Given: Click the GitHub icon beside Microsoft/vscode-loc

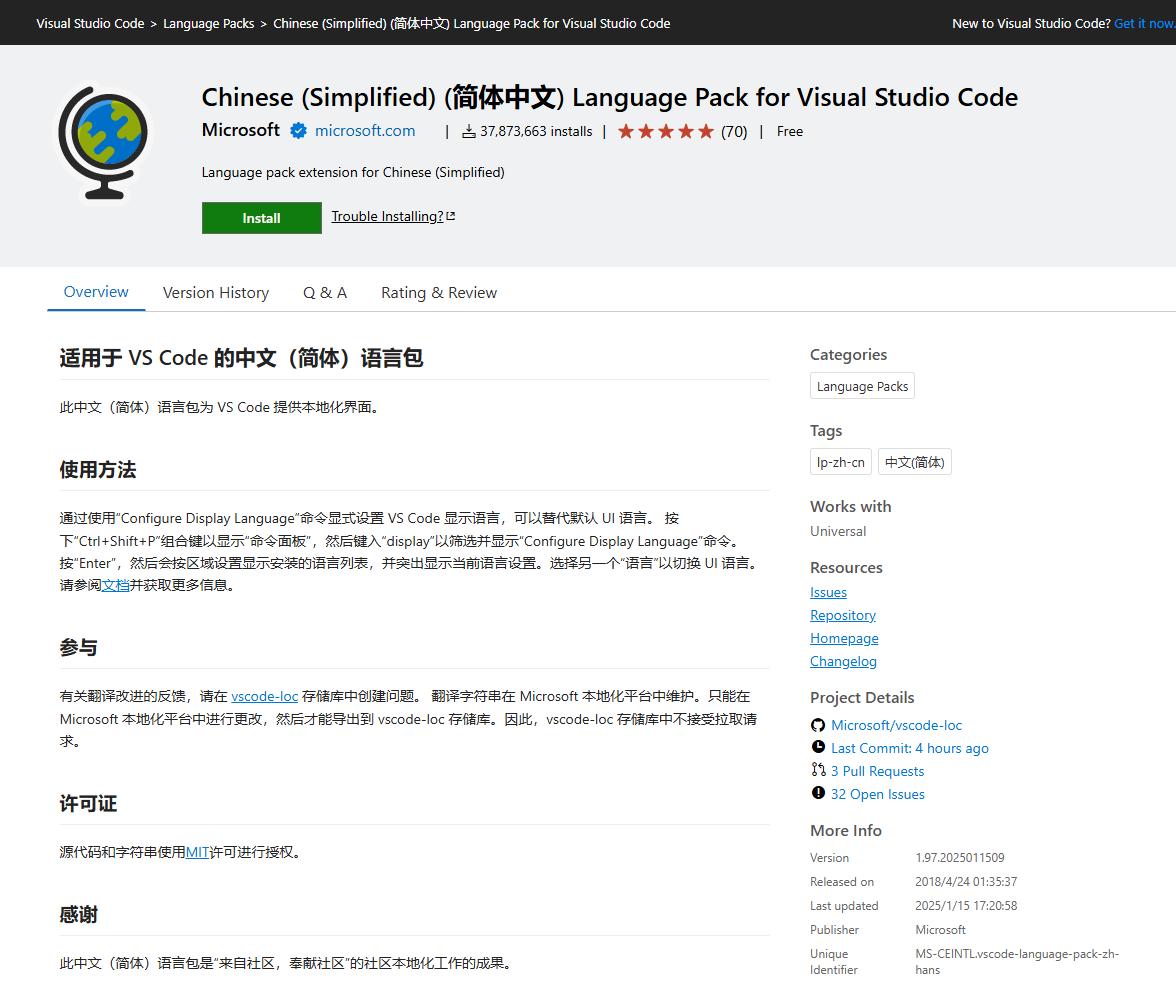Looking at the screenshot, I should pos(818,725).
